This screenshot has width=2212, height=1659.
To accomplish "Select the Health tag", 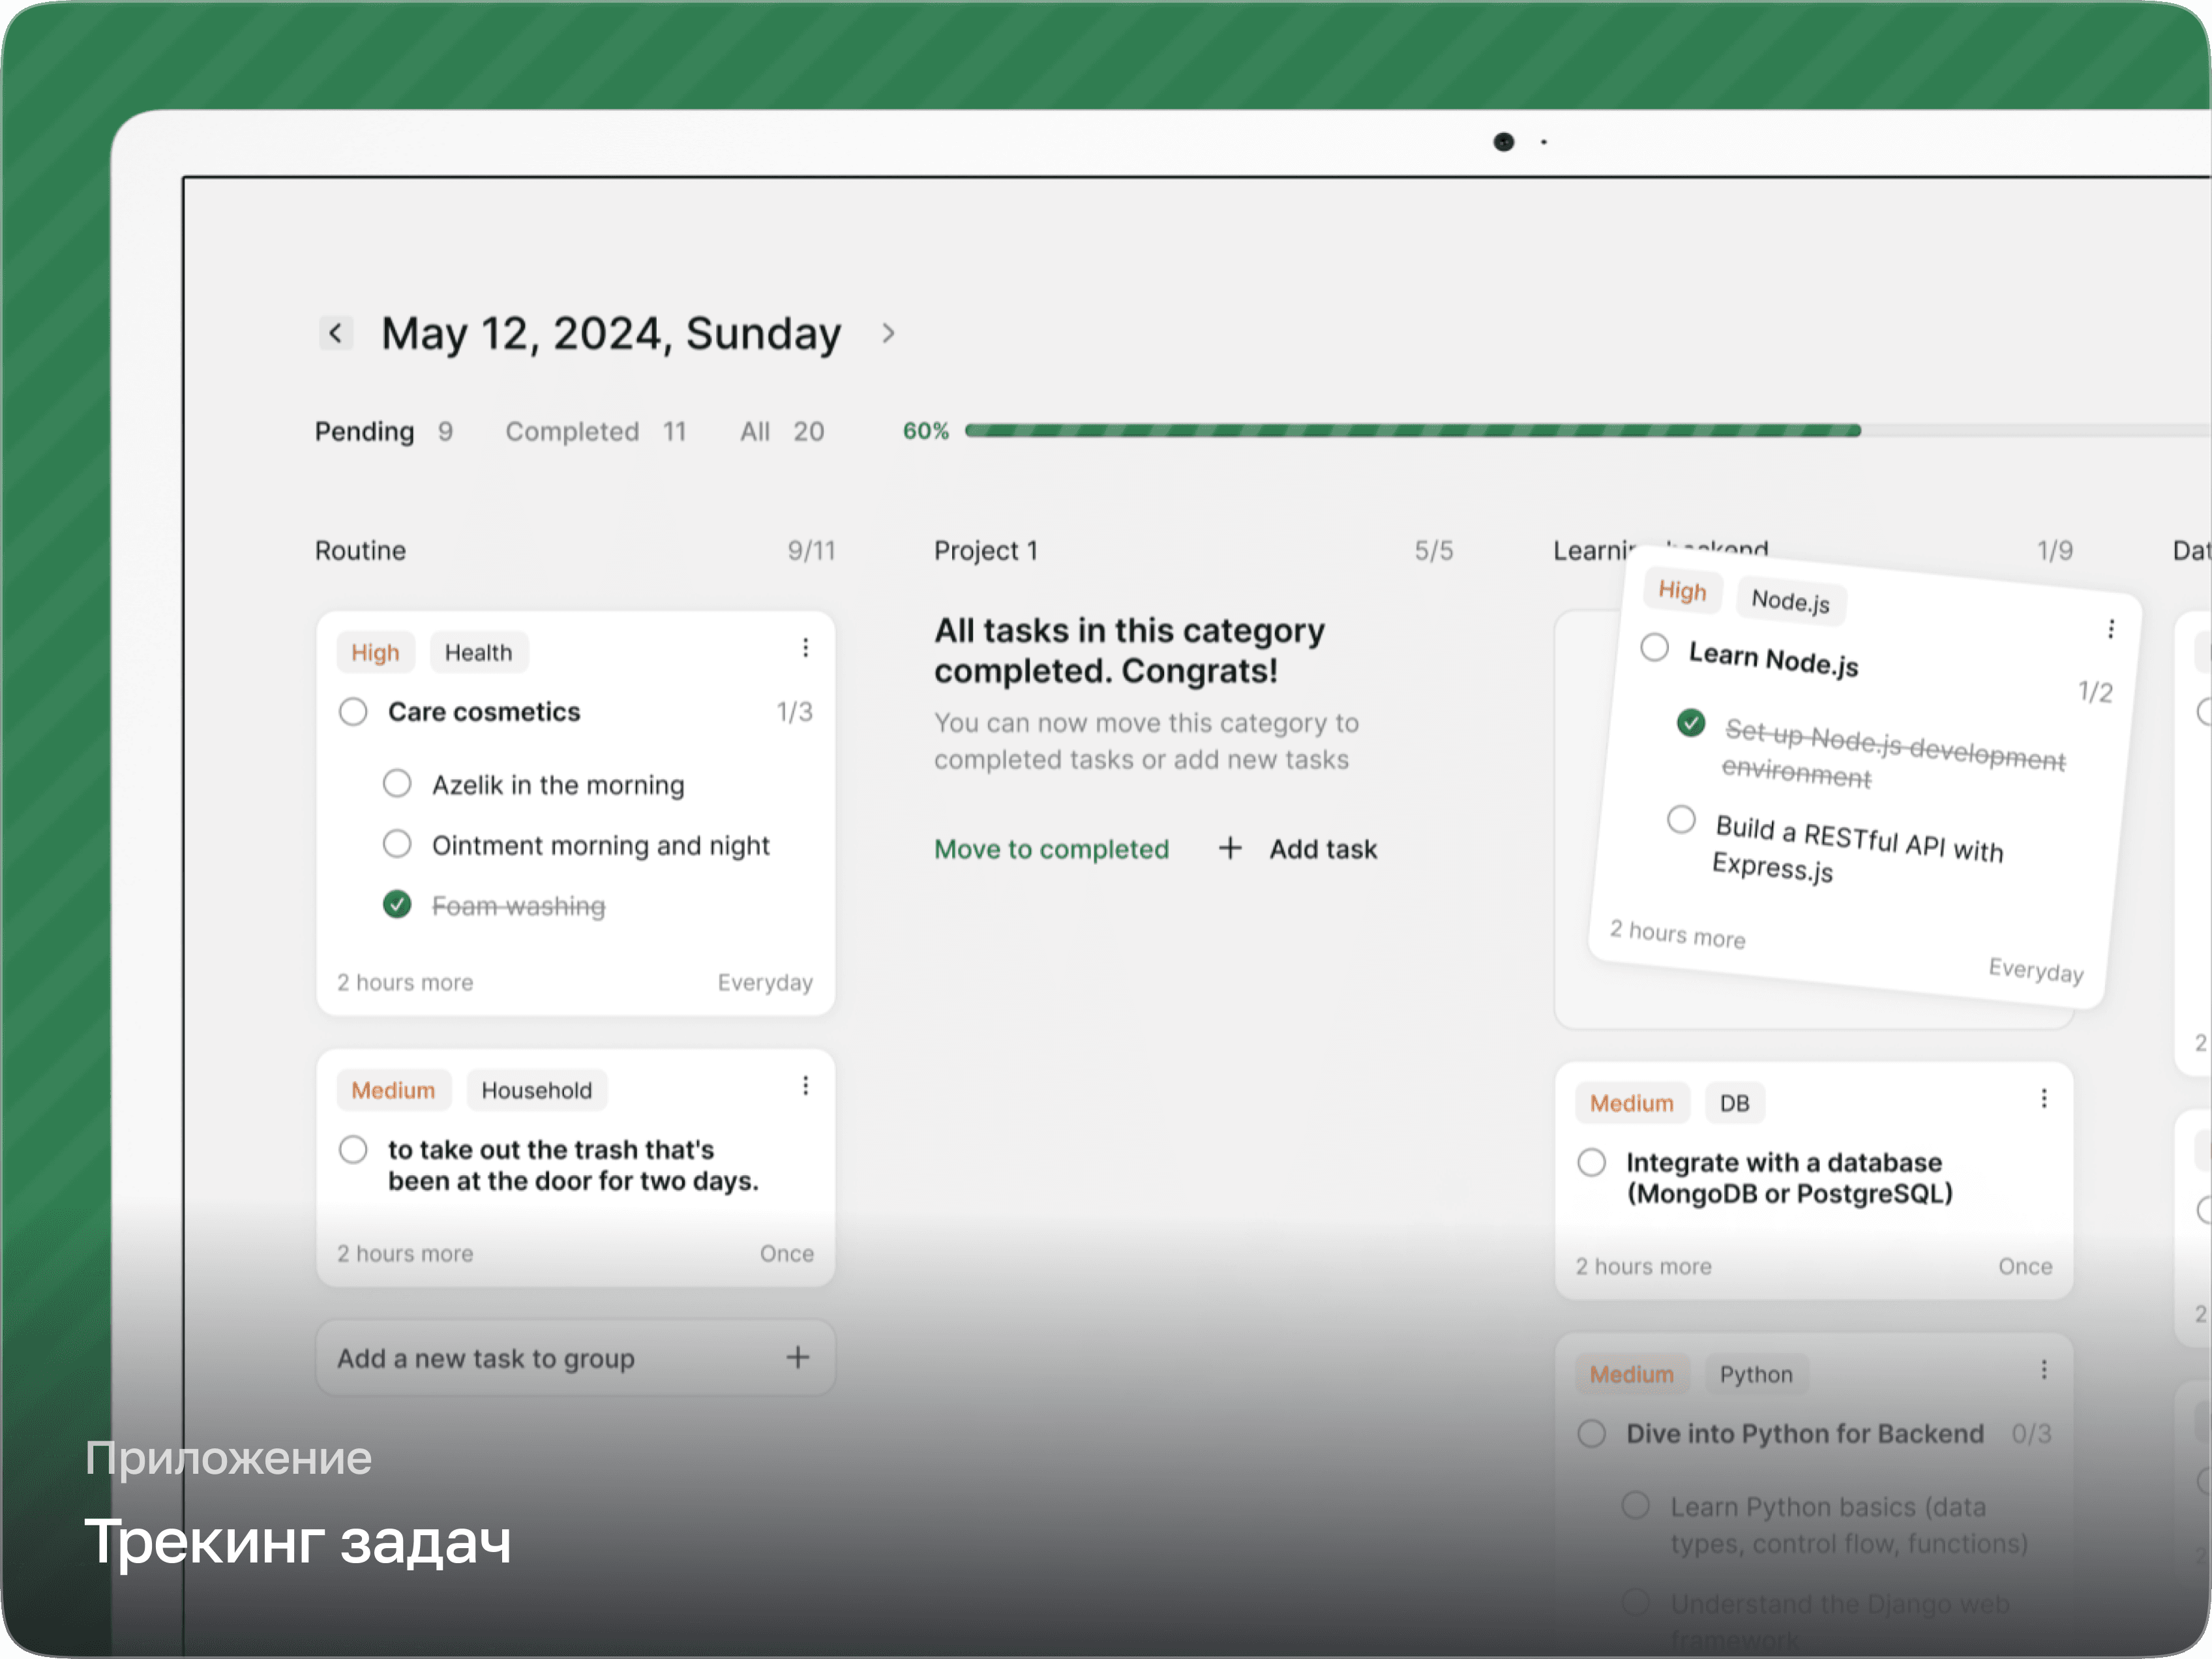I will click(479, 653).
